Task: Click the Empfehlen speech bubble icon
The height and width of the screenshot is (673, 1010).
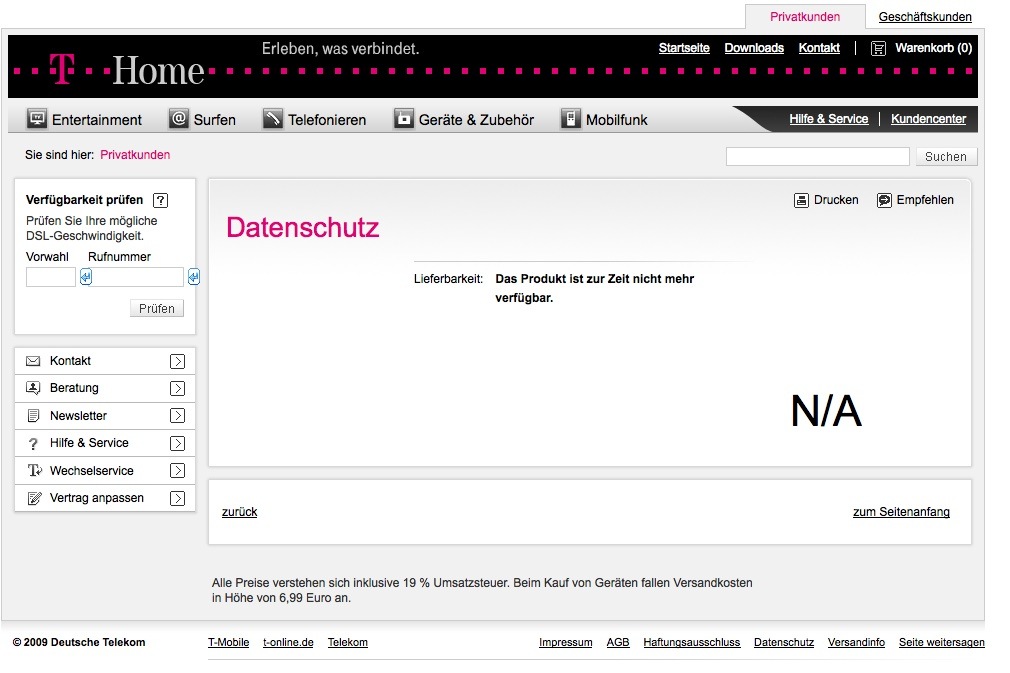Action: point(884,200)
